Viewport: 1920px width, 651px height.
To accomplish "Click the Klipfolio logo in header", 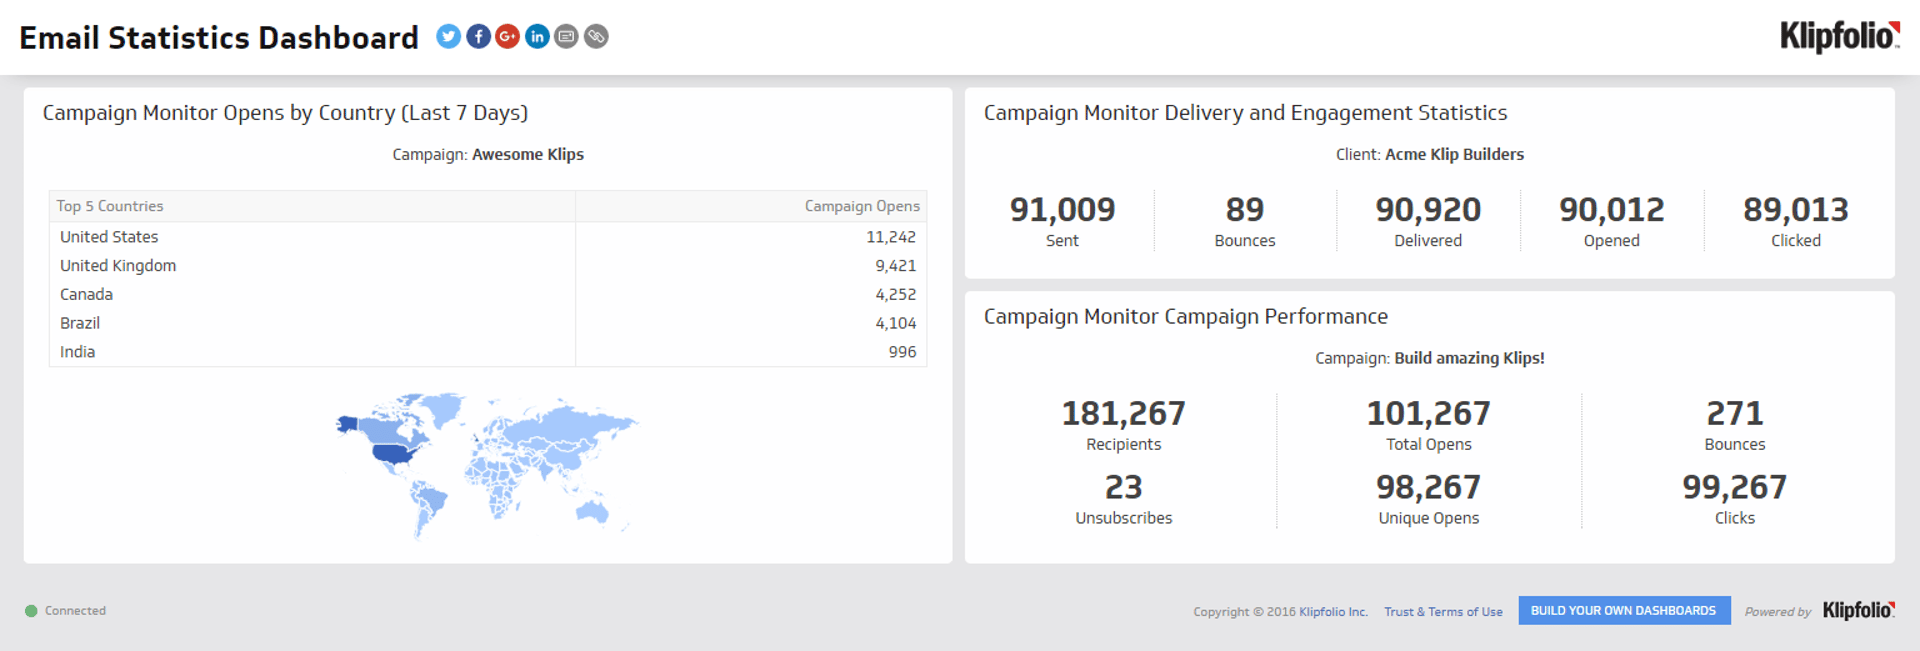I will tap(1839, 37).
